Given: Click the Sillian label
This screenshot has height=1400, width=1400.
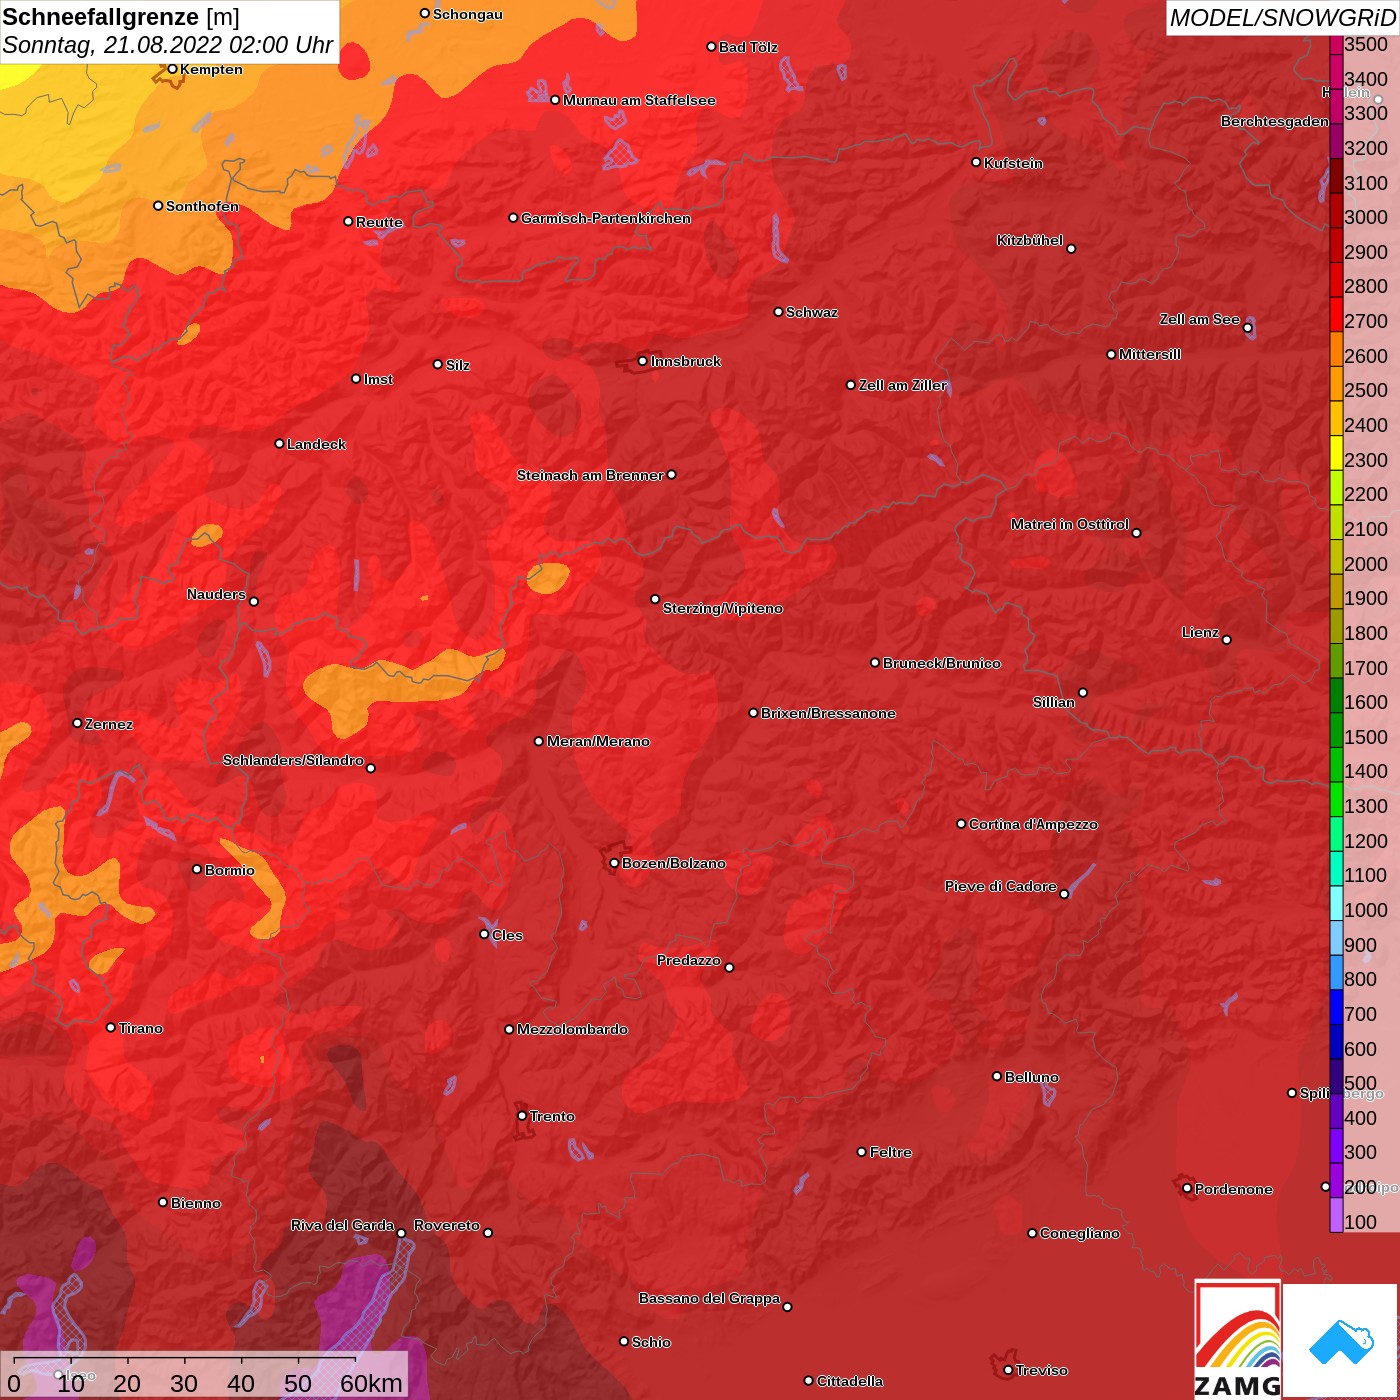Looking at the screenshot, I should pyautogui.click(x=1053, y=702).
